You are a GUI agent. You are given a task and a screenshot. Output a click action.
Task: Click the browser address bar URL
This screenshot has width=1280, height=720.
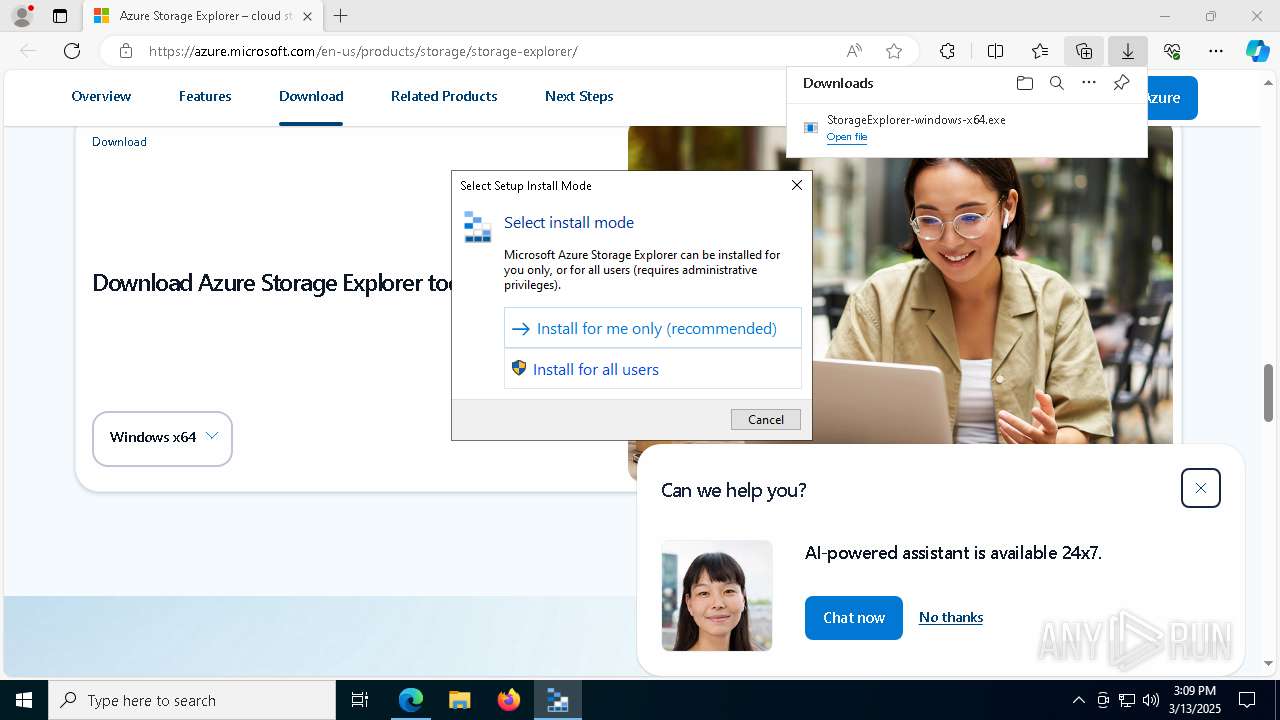pyautogui.click(x=363, y=51)
